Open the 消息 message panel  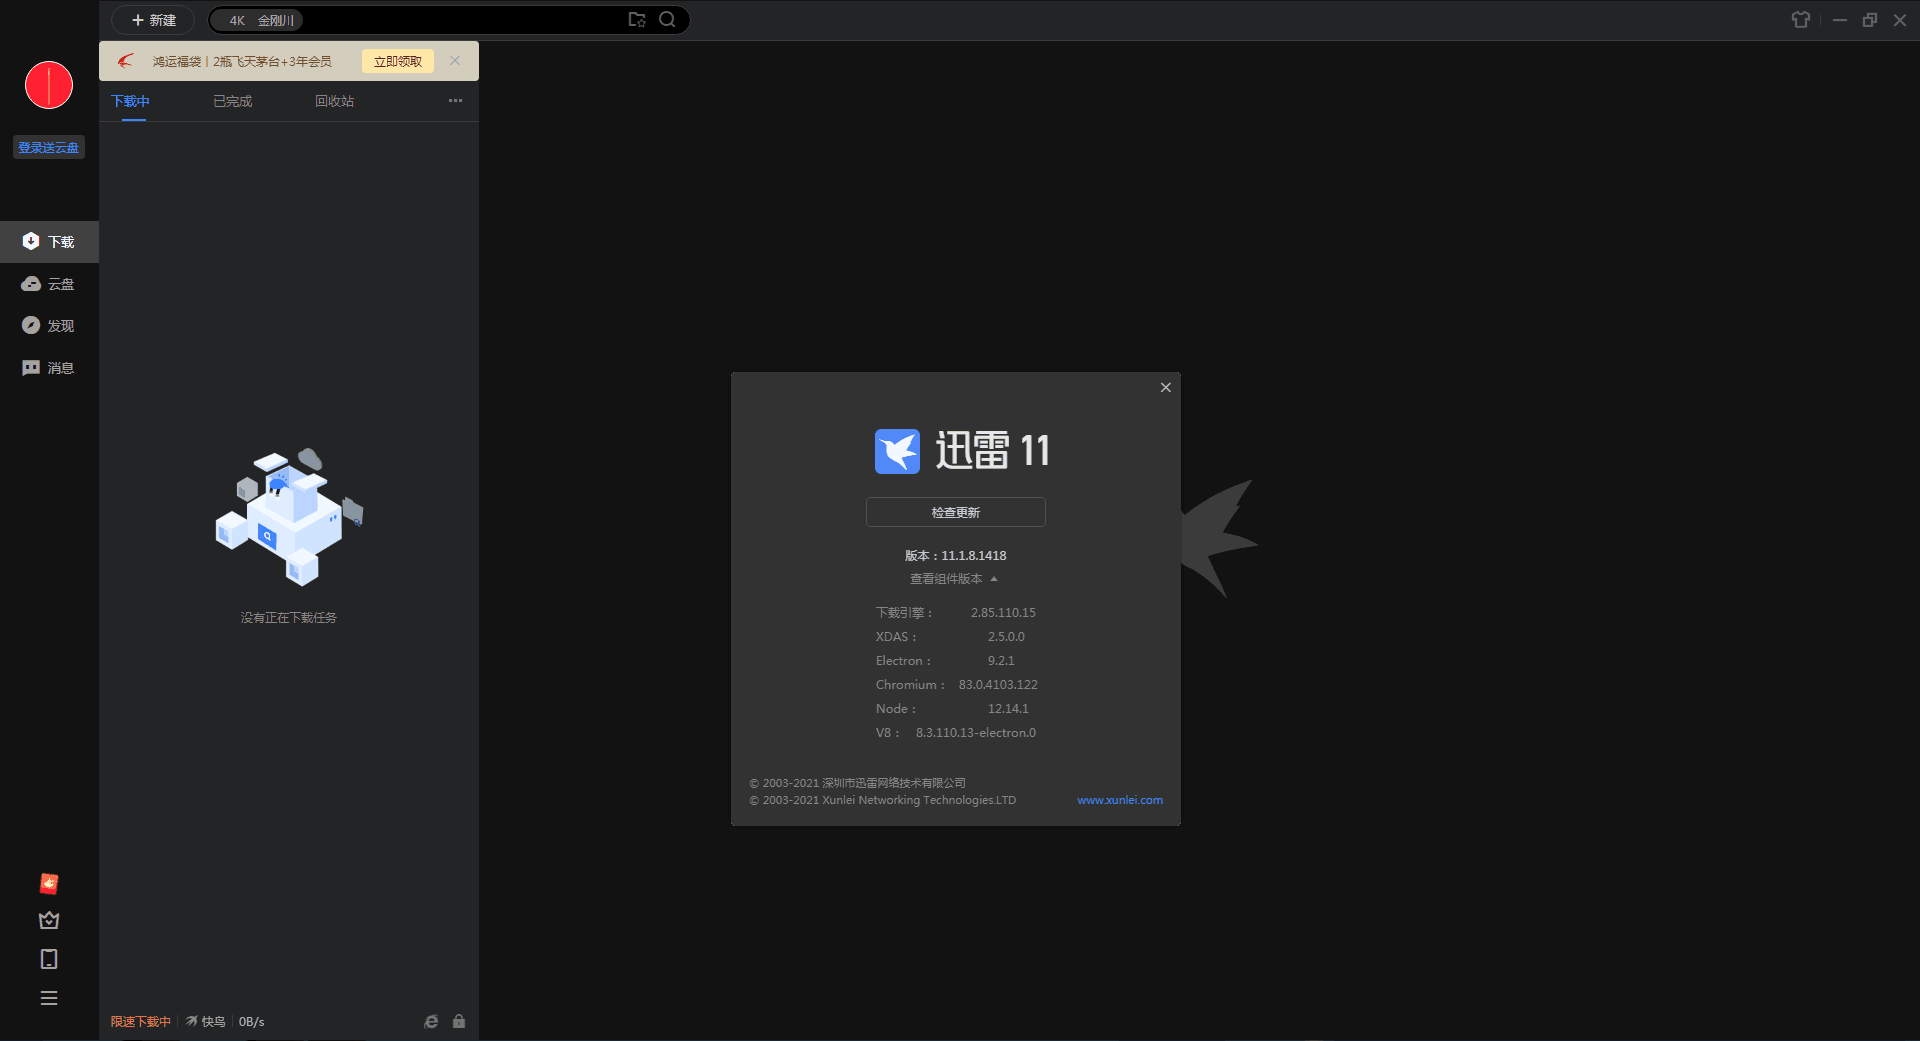coord(49,367)
